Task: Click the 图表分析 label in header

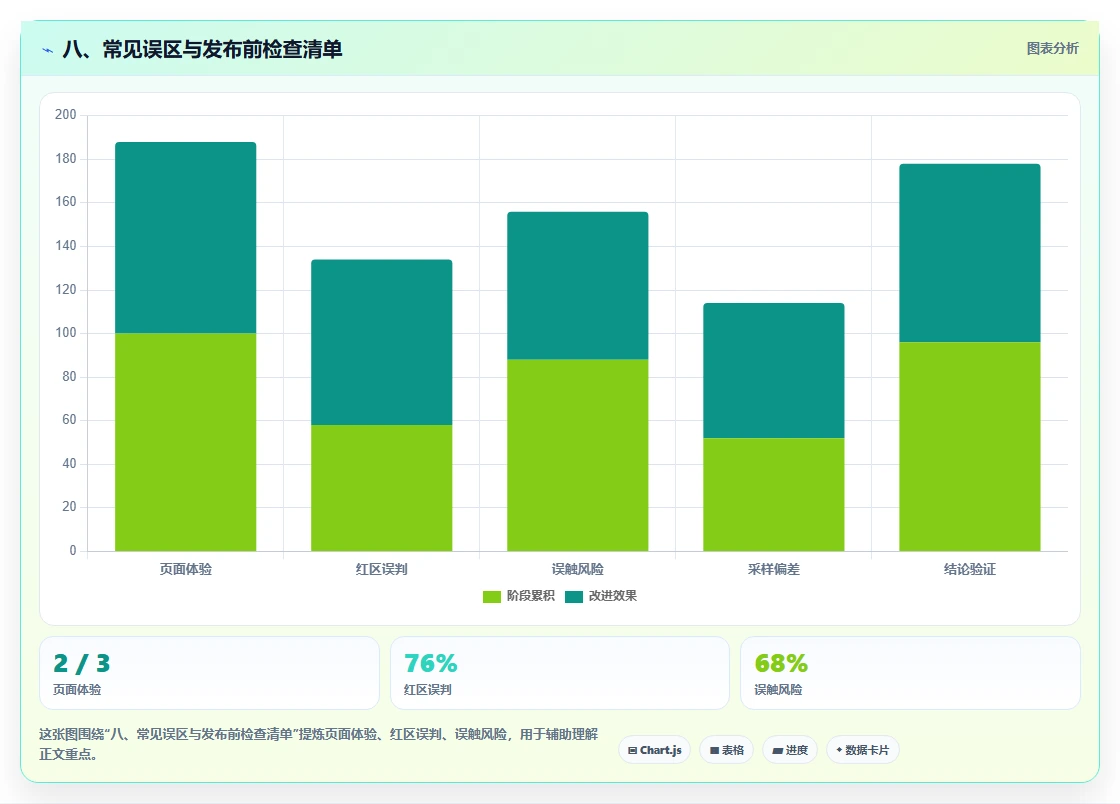Action: pyautogui.click(x=1052, y=49)
